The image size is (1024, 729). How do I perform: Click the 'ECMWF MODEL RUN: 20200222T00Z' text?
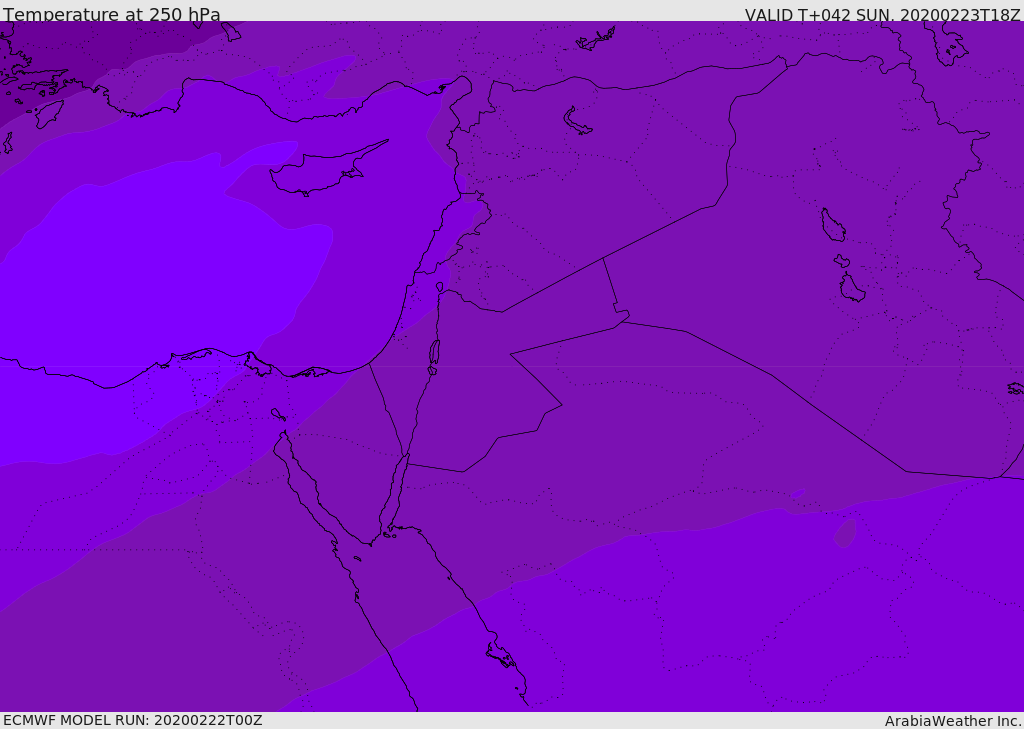coord(133,721)
